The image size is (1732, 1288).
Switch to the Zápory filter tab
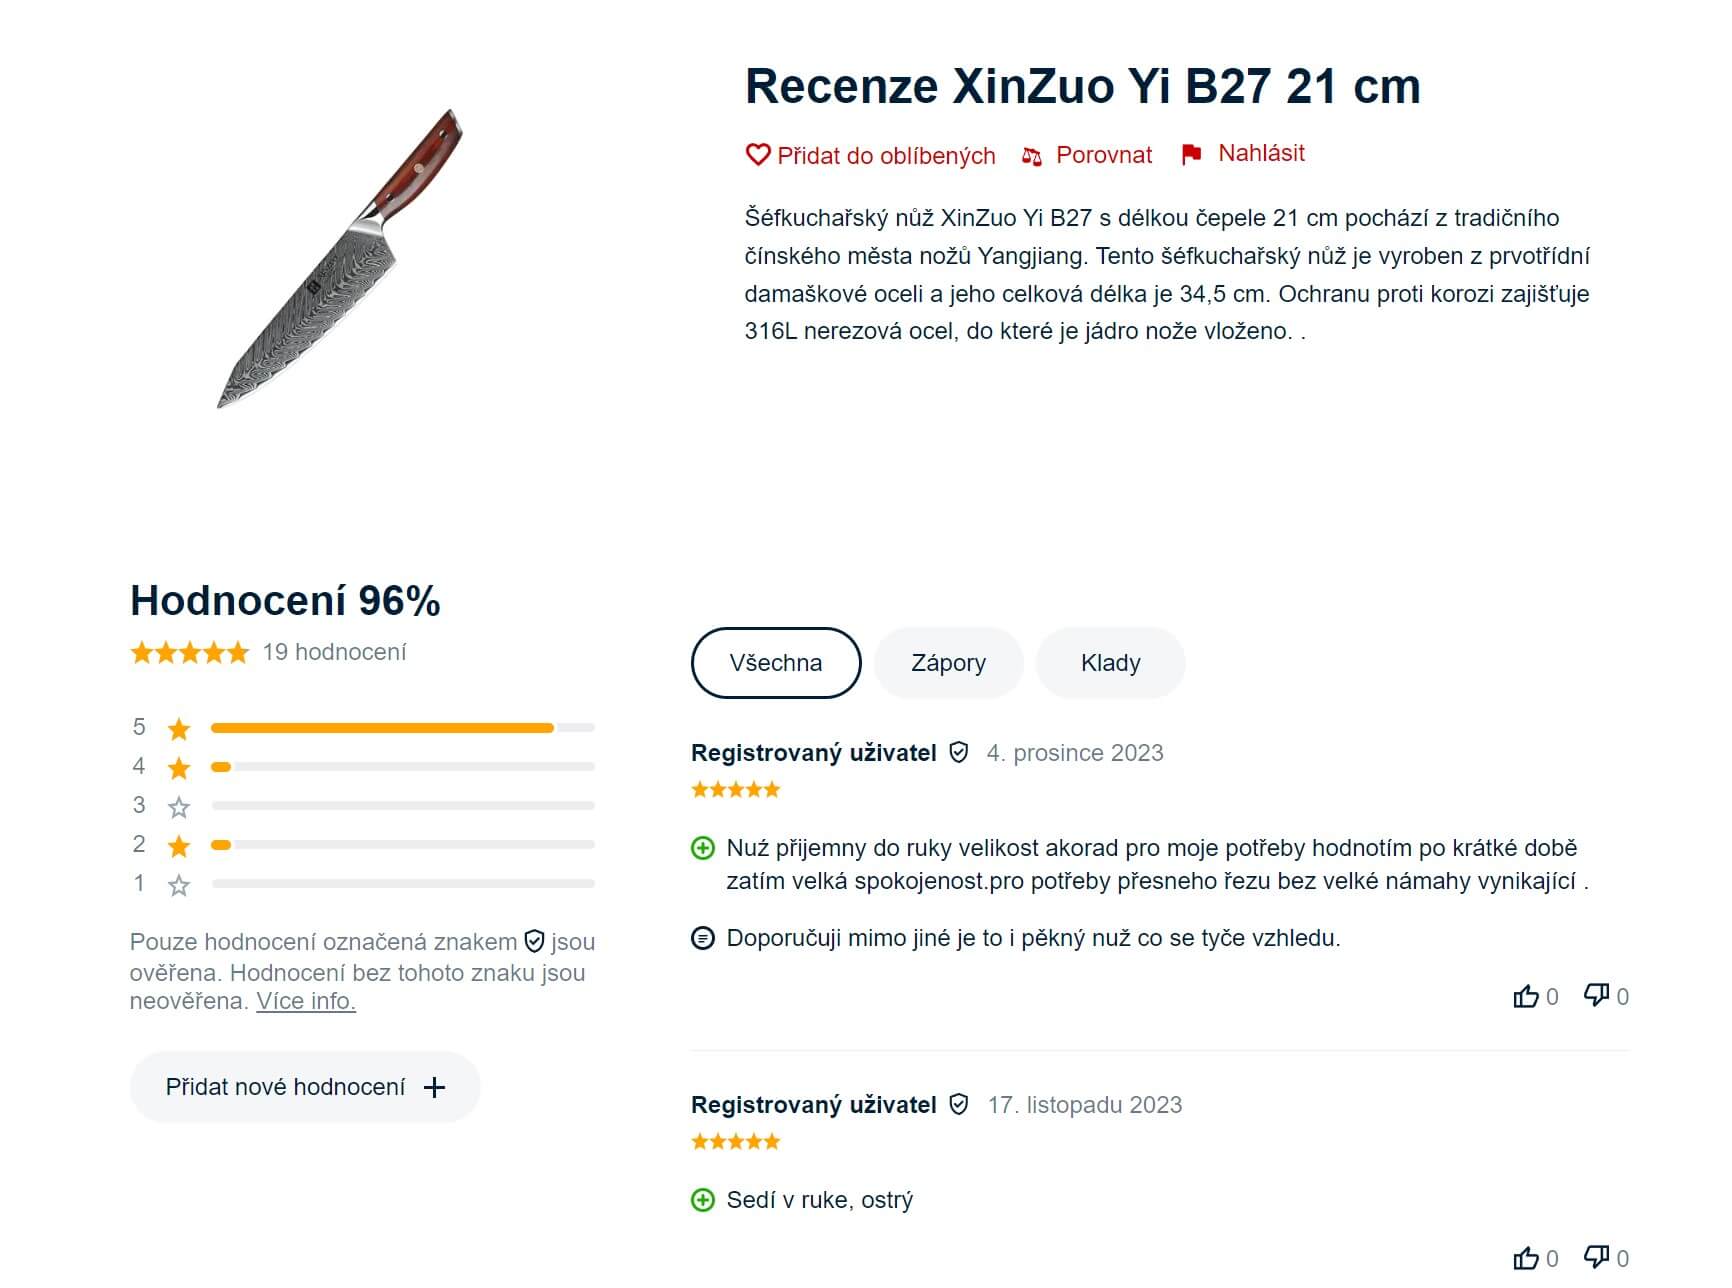(948, 663)
